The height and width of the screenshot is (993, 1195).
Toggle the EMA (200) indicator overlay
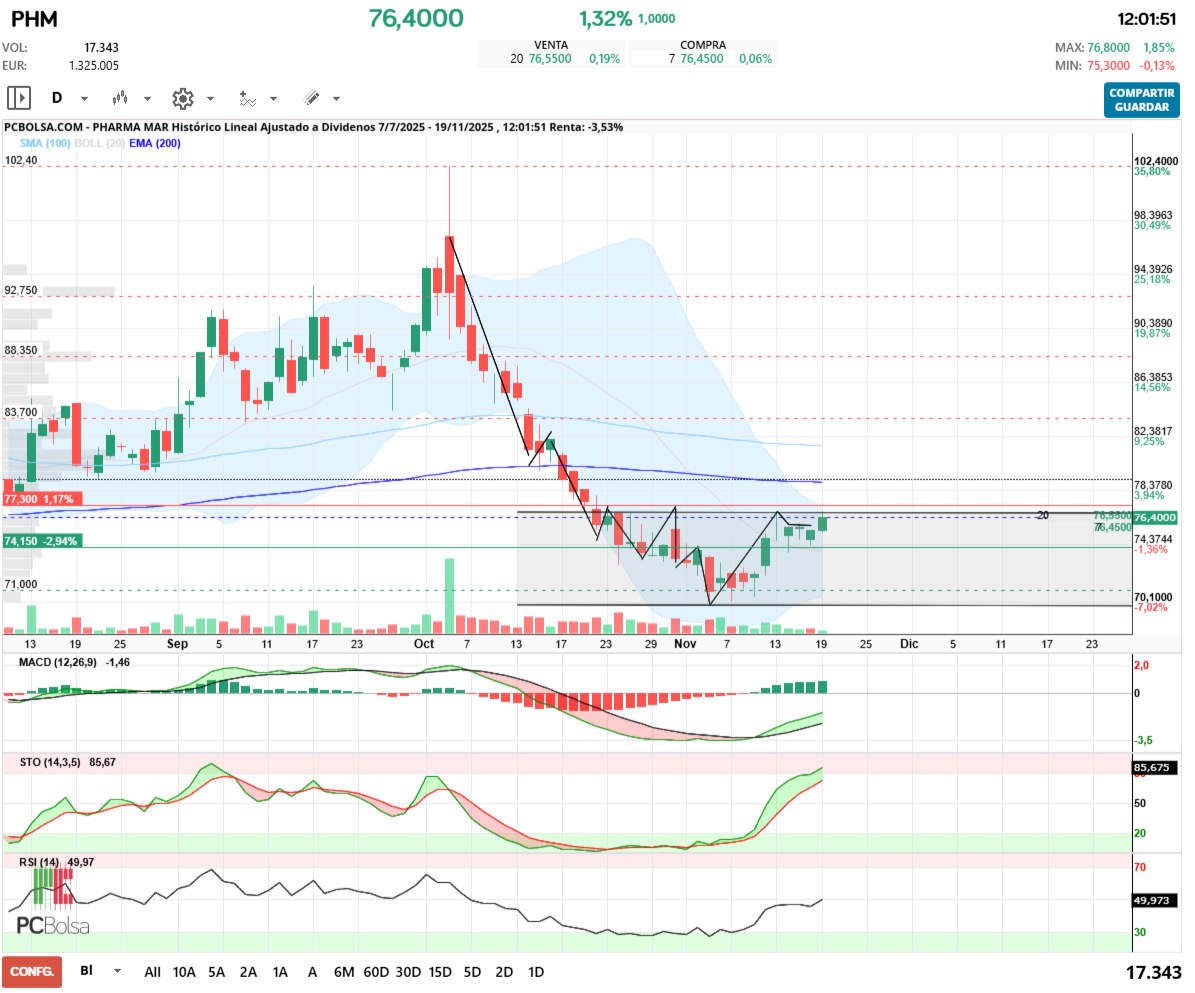tap(154, 144)
